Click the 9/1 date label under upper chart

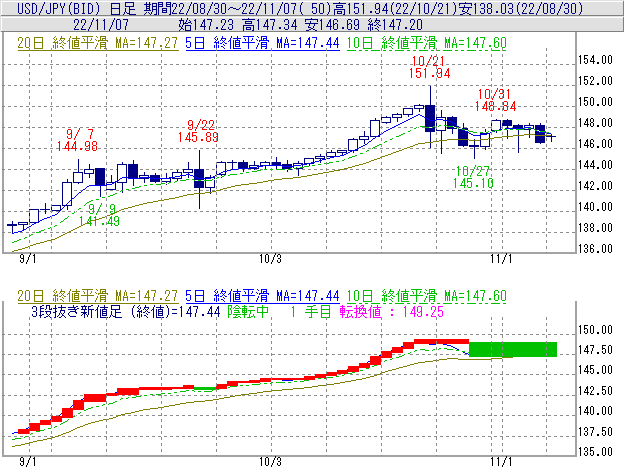(27, 259)
